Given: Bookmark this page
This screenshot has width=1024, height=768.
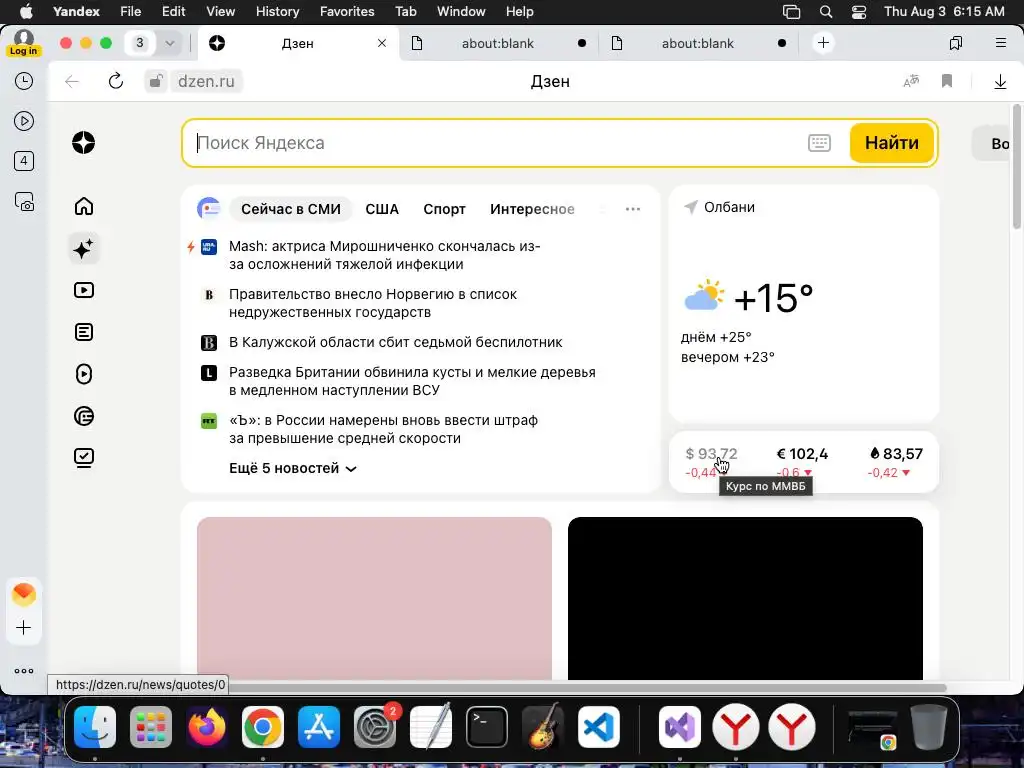Looking at the screenshot, I should click(x=947, y=81).
